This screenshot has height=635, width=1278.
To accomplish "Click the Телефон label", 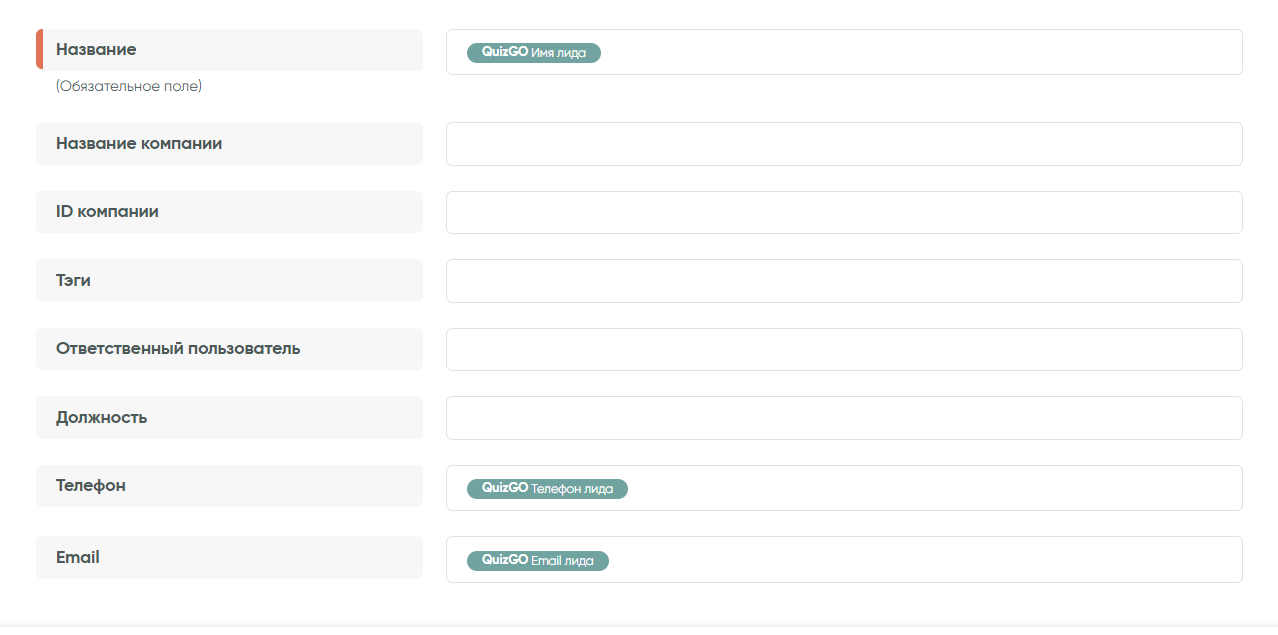I will [91, 486].
